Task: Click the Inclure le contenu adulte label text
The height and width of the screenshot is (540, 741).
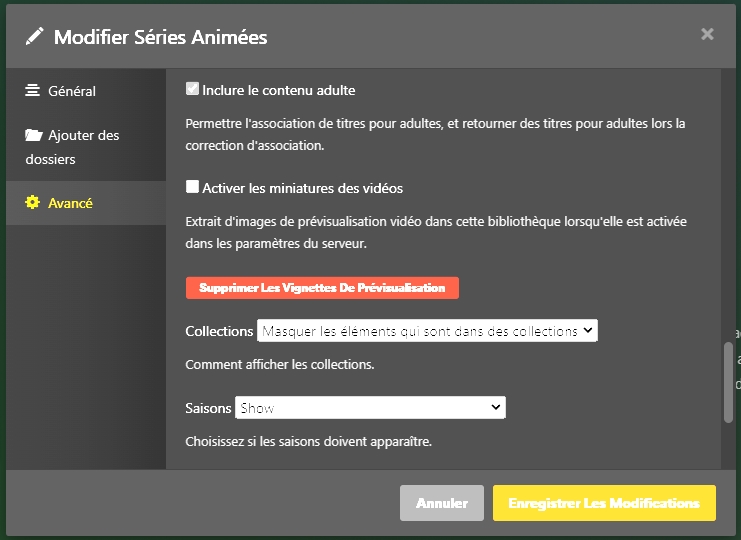Action: point(278,91)
